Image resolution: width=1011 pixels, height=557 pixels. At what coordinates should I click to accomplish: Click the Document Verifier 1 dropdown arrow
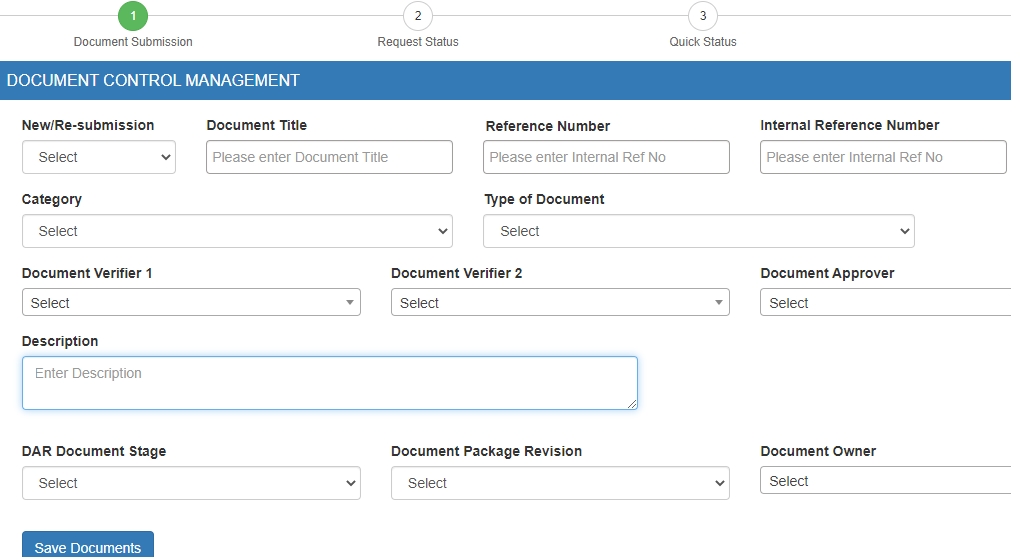[x=350, y=303]
